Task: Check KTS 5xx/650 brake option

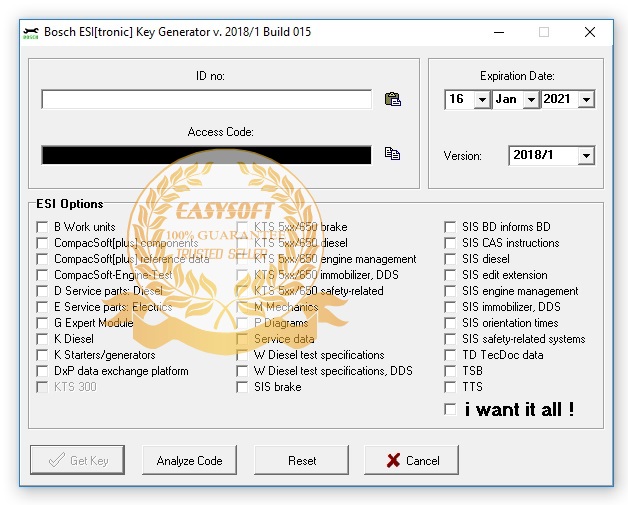Action: click(x=242, y=227)
